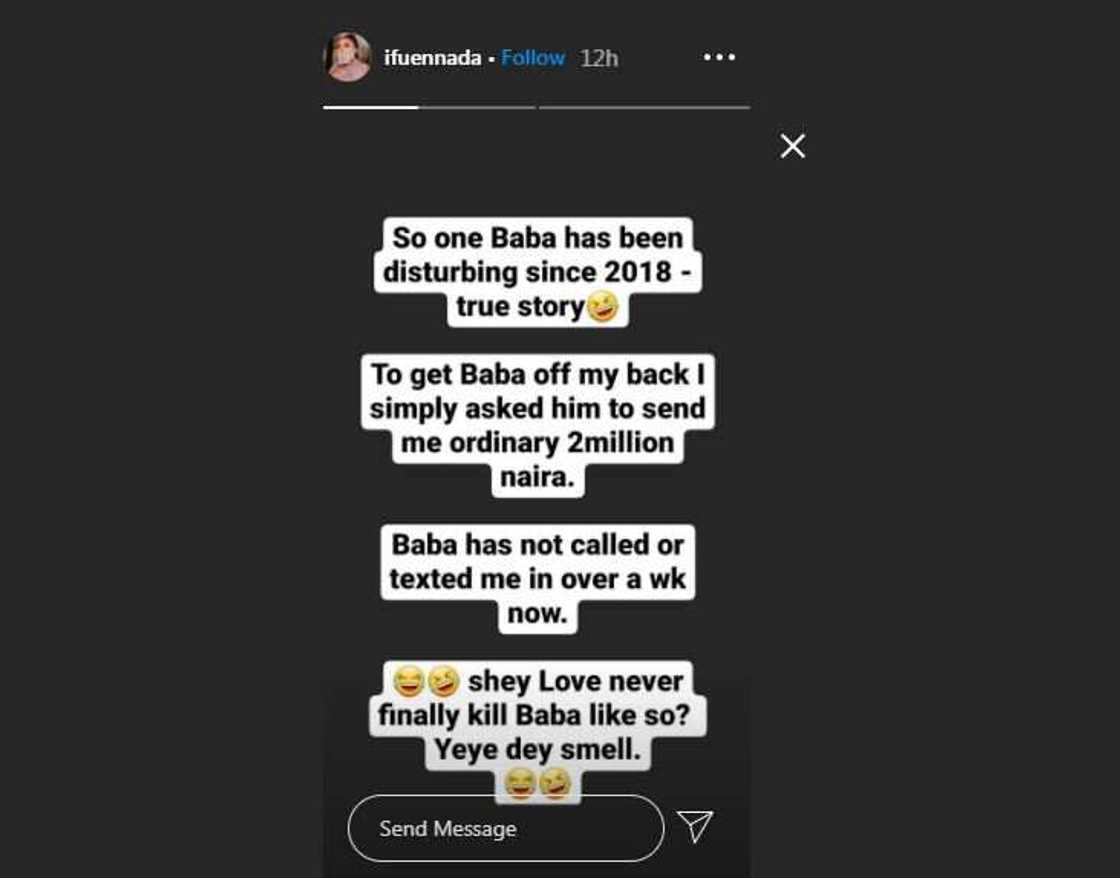Select the 'finally kill Baba like so?' text
The image size is (1120, 878).
tap(534, 714)
